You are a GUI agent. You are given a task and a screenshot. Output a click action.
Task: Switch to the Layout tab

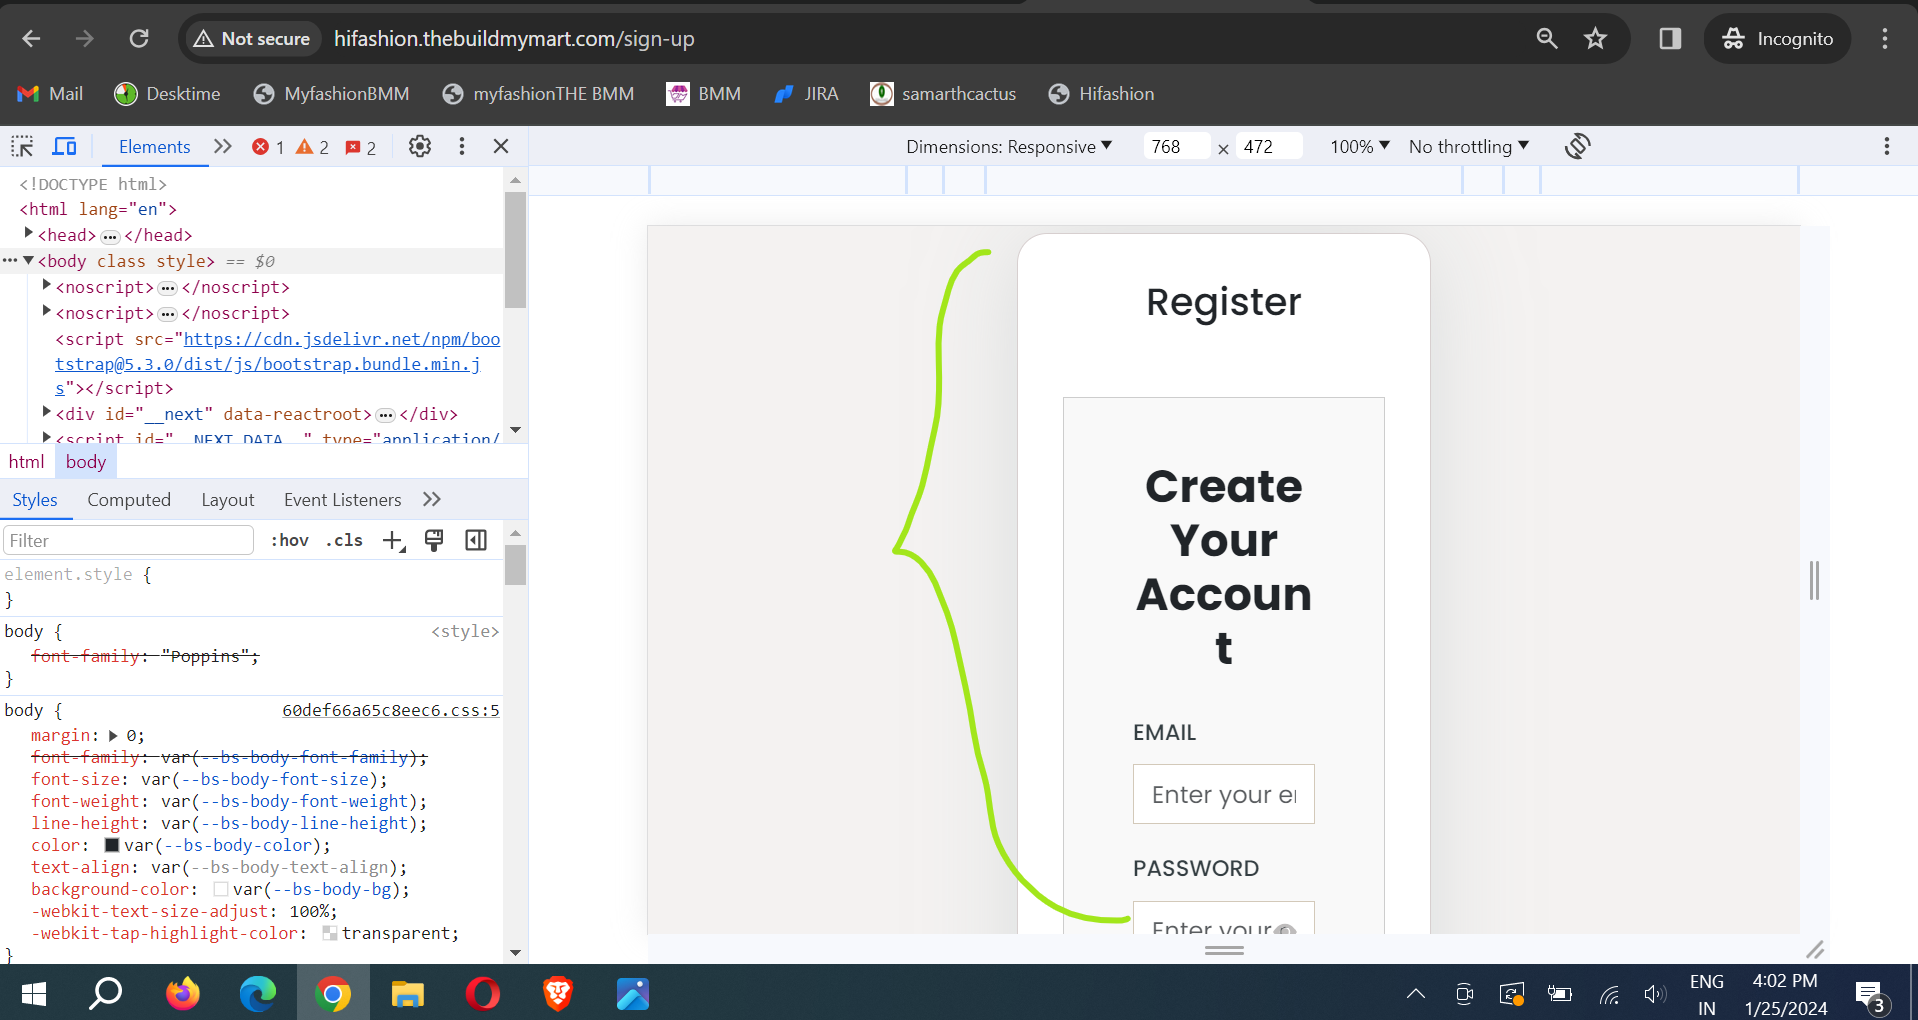pyautogui.click(x=228, y=500)
